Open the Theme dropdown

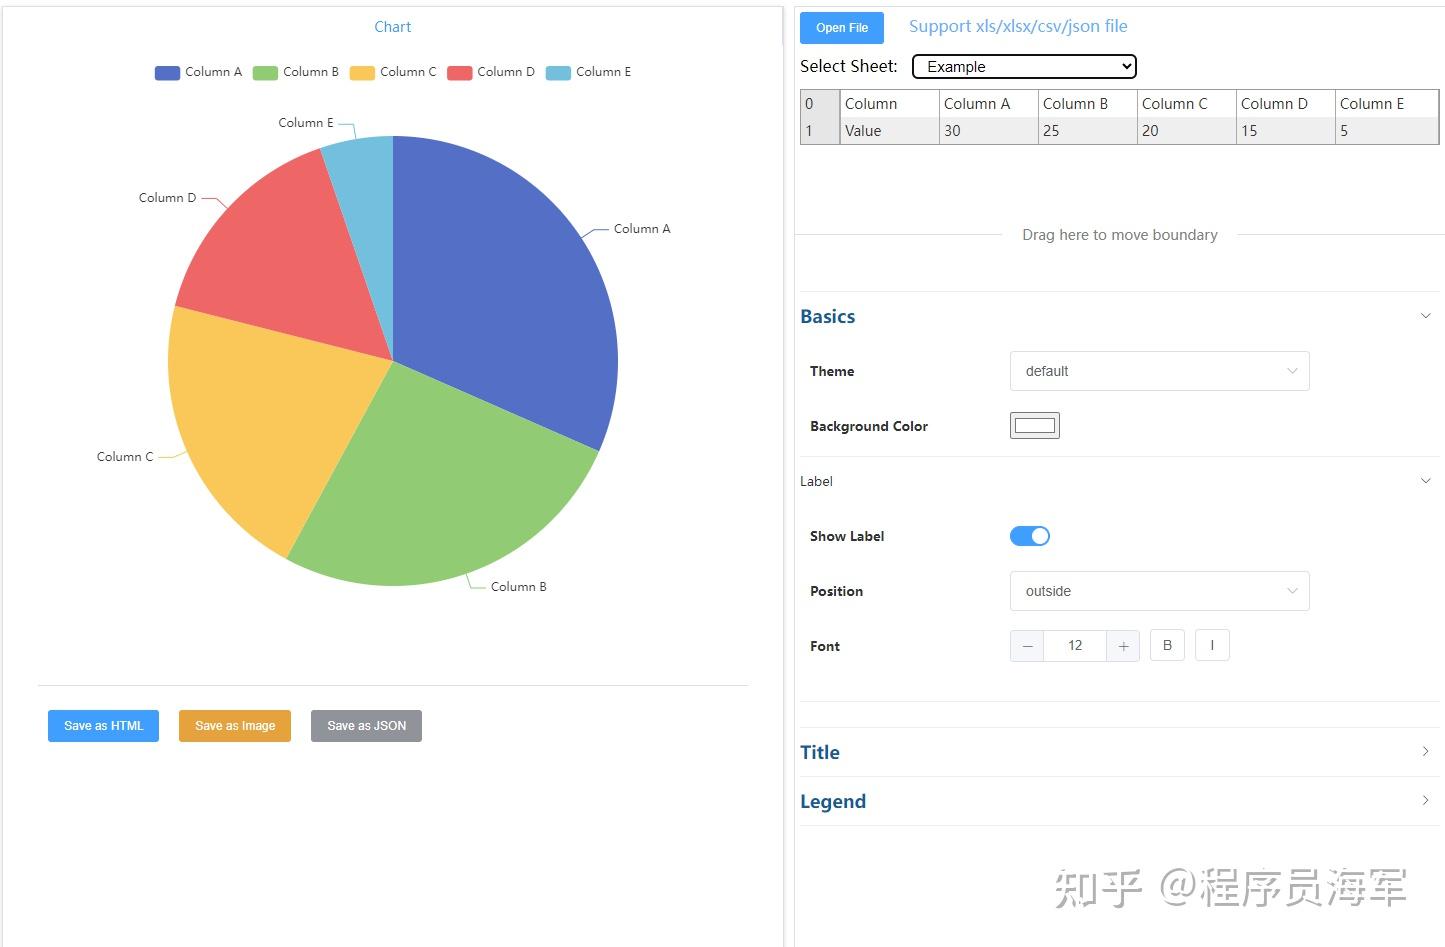(1159, 371)
